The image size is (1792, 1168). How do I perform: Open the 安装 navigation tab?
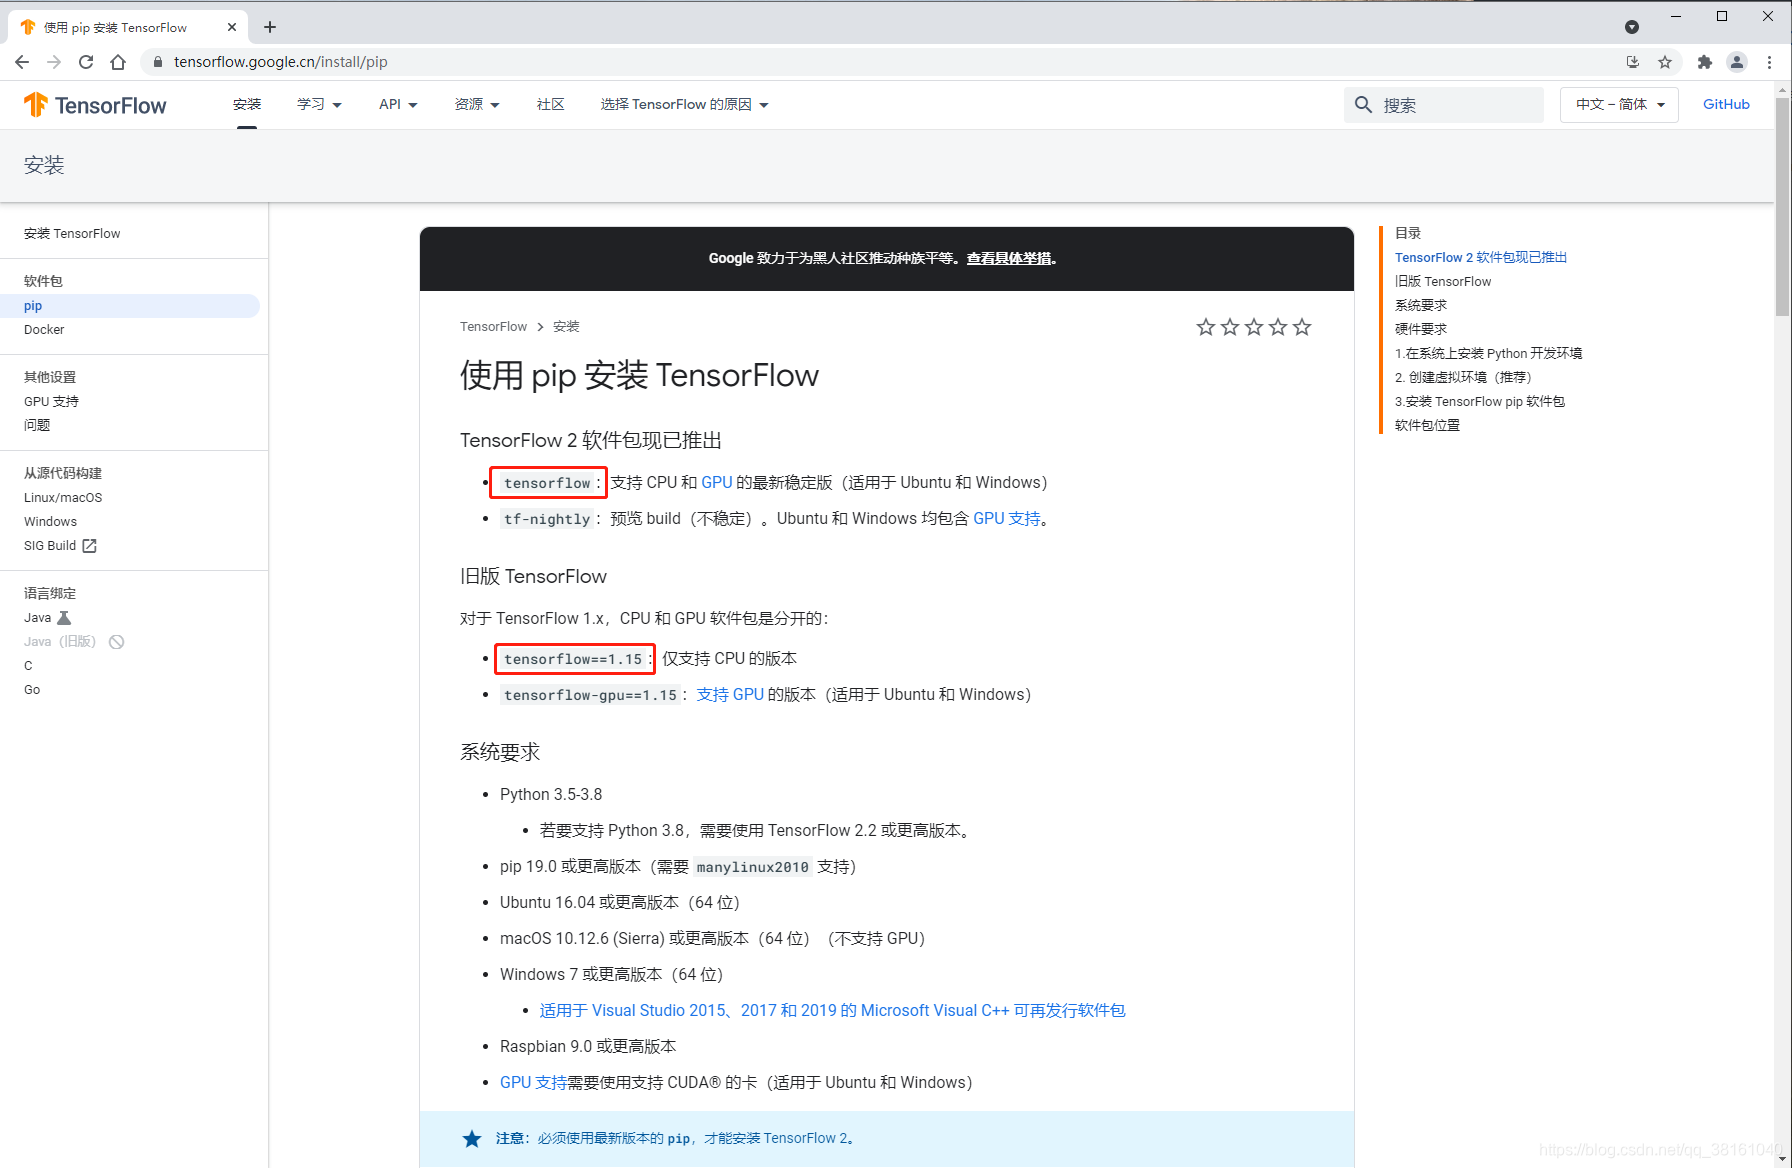(x=247, y=104)
